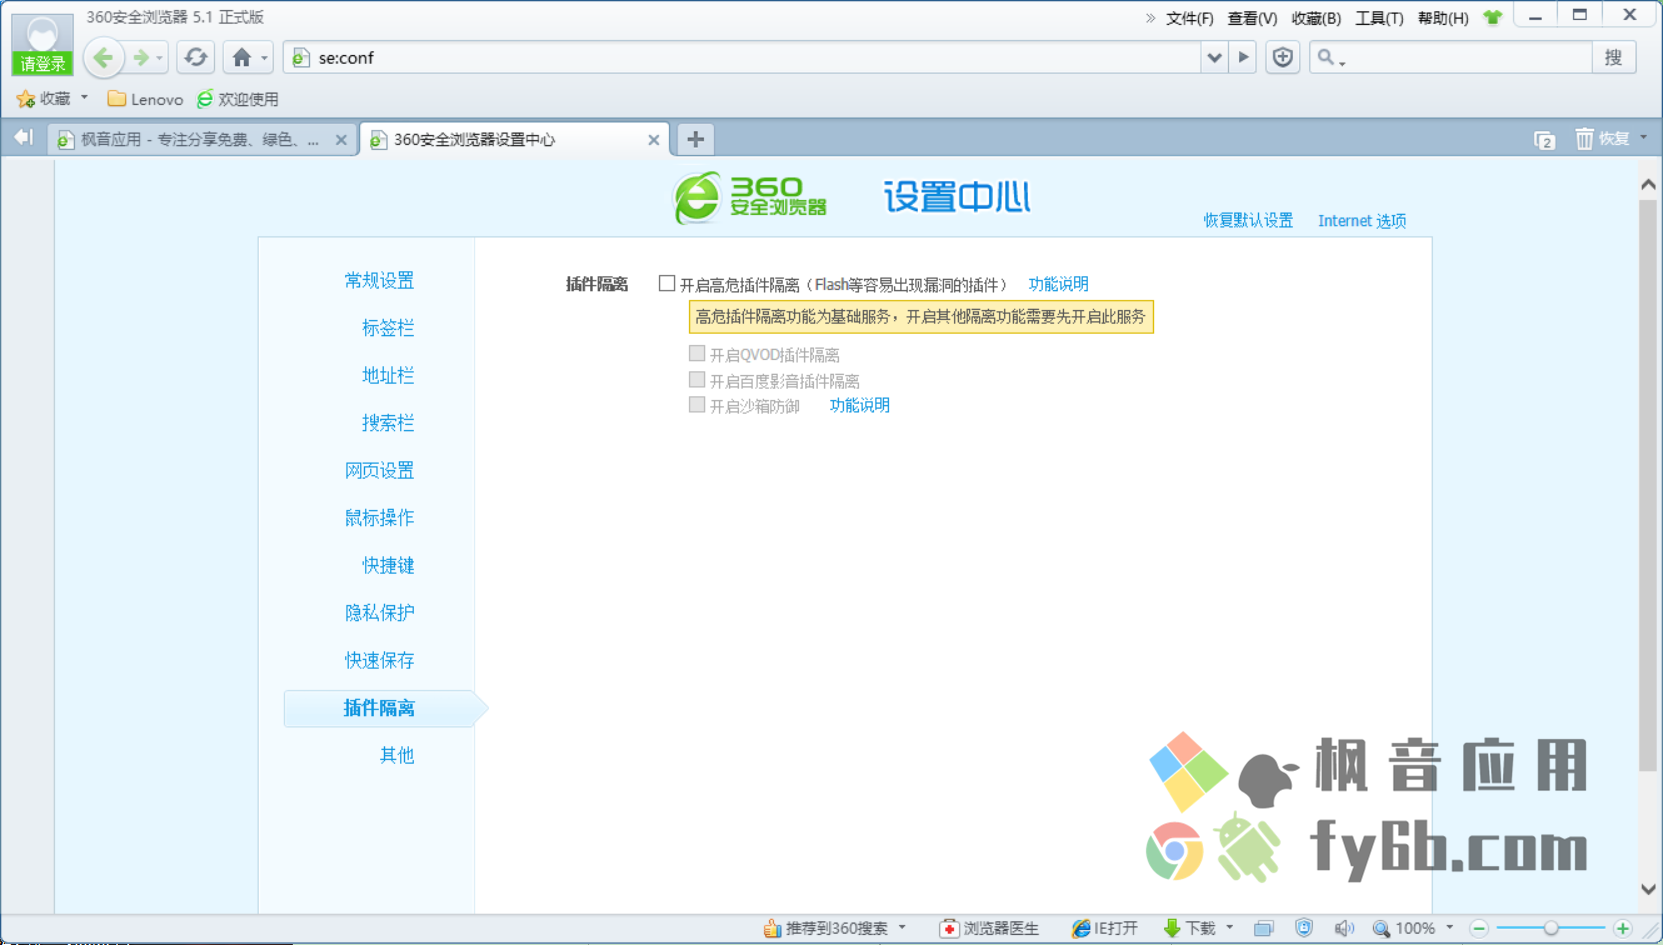Toggle 开启百度影音插件隔离 checkbox
This screenshot has height=945, width=1663.
pyautogui.click(x=697, y=380)
